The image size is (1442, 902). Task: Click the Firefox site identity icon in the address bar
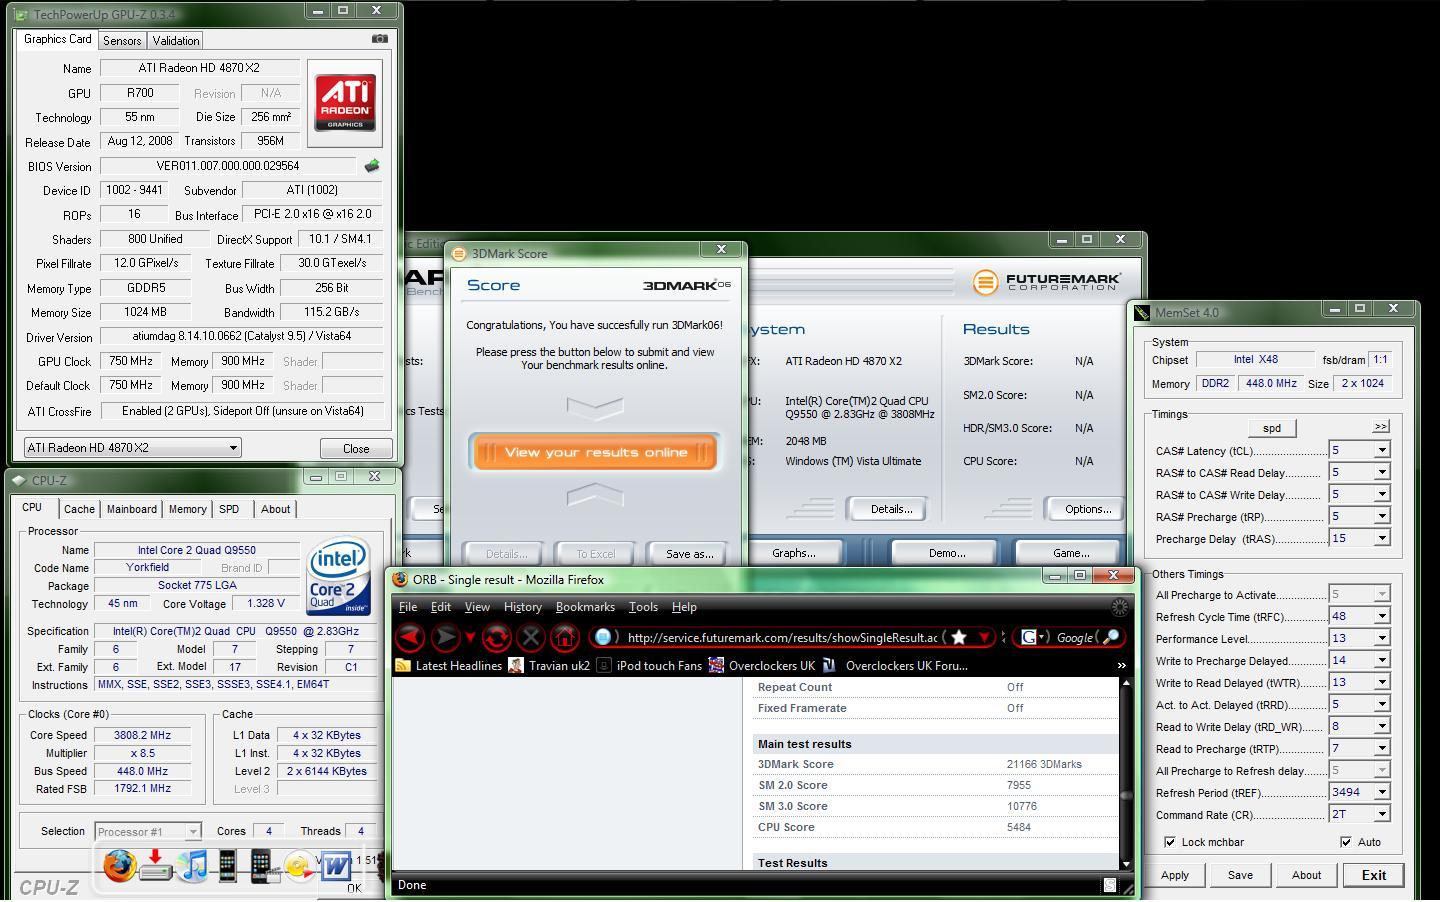coord(603,637)
